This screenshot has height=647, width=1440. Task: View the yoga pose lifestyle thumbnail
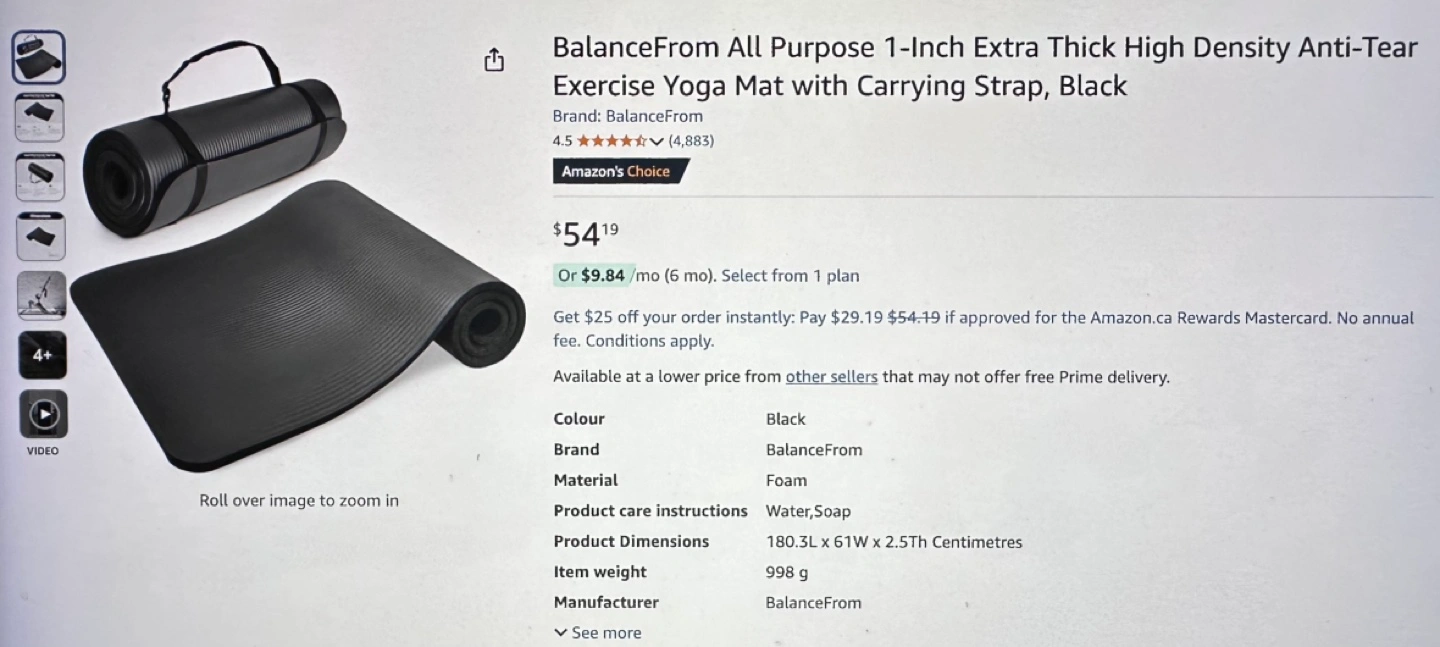[x=42, y=296]
